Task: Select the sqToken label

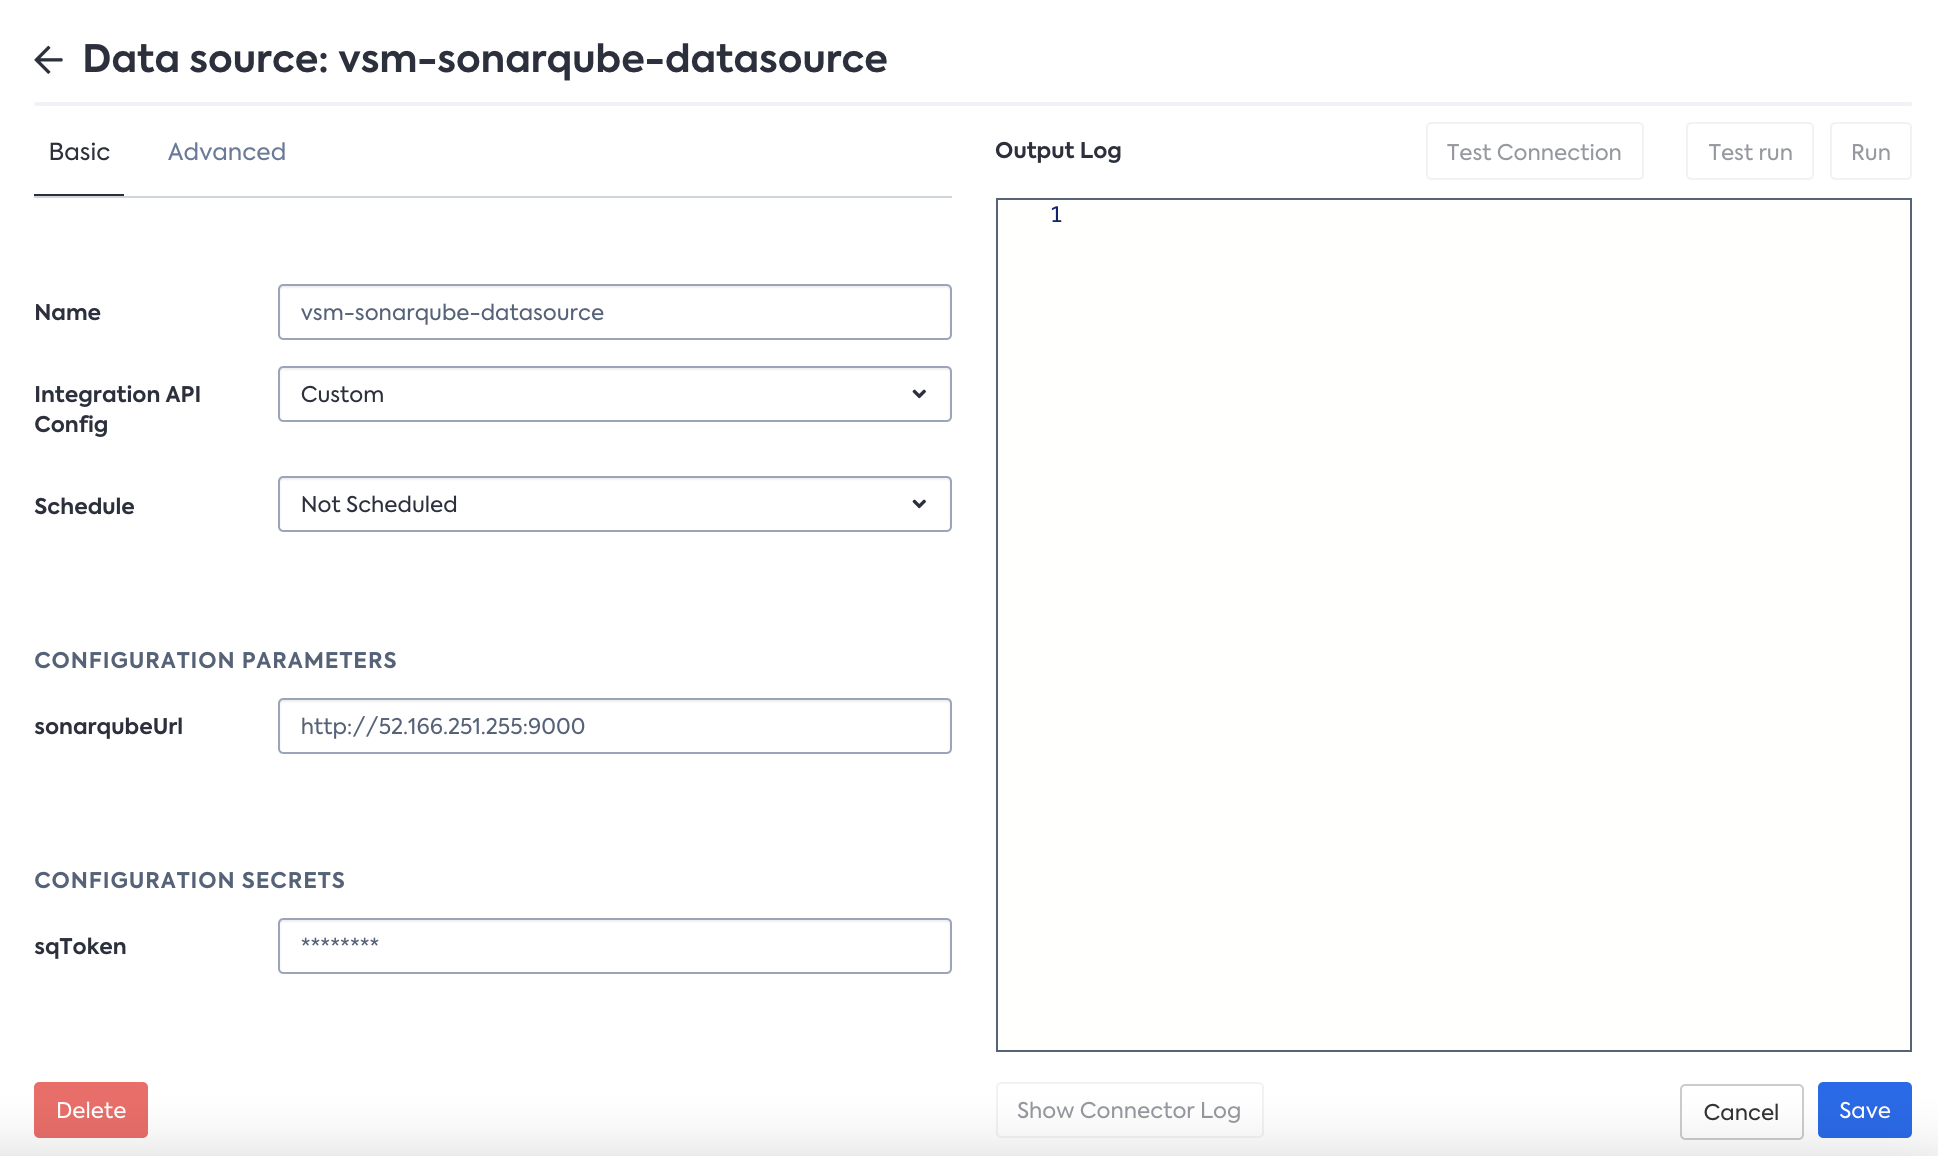Action: pyautogui.click(x=80, y=946)
